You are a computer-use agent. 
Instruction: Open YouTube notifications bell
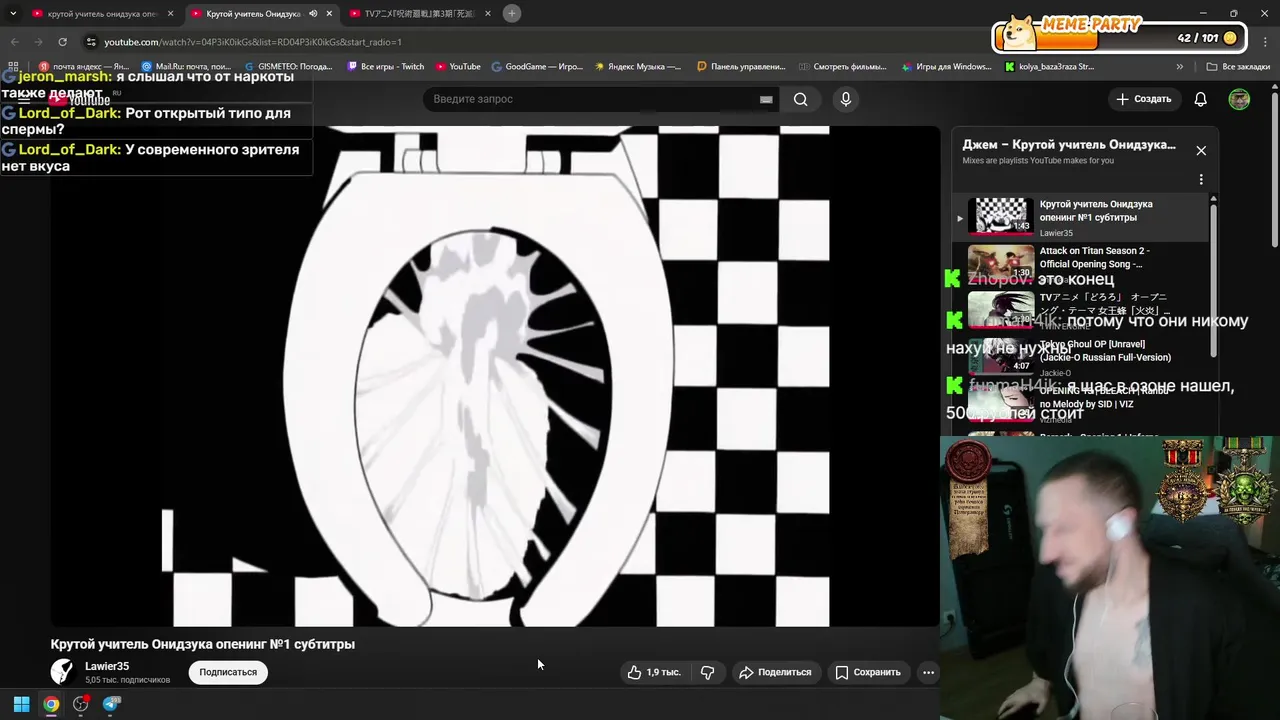click(x=1201, y=99)
